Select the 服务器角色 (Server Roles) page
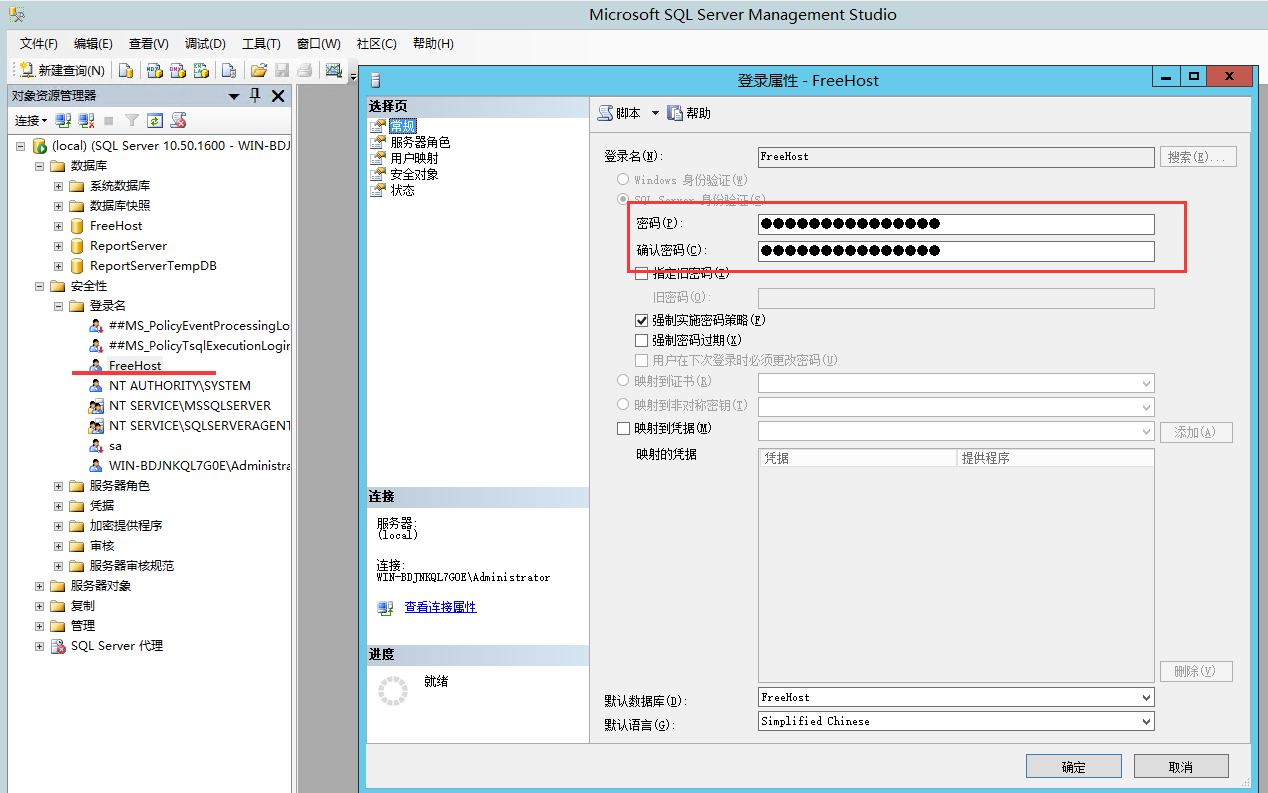 (x=420, y=142)
